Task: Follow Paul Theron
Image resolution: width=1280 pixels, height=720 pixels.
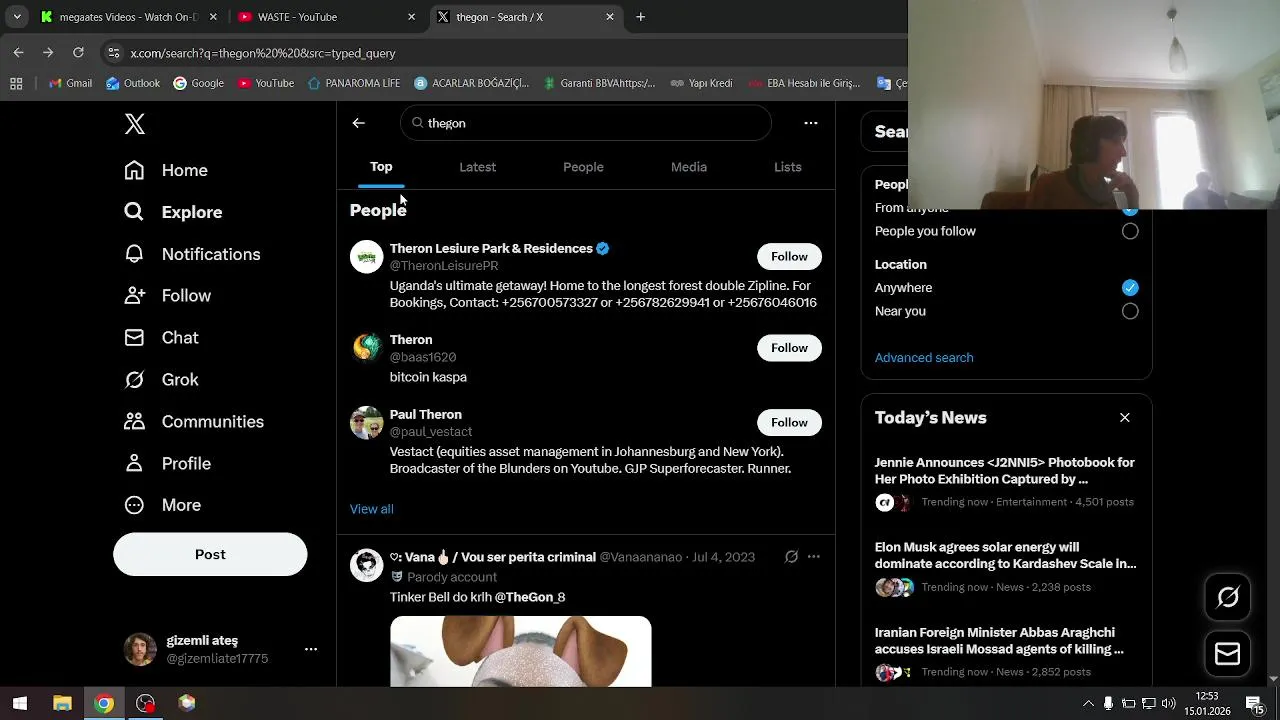Action: [789, 423]
